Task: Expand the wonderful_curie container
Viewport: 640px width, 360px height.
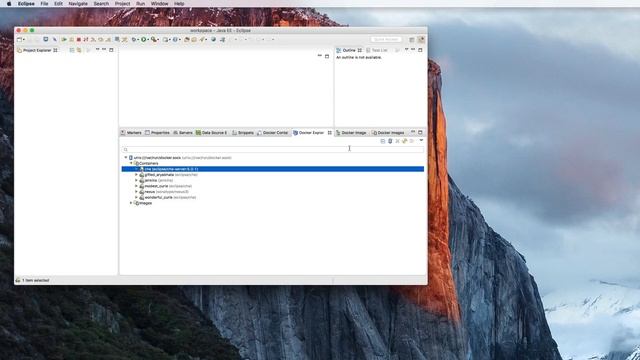Action: coord(136,197)
